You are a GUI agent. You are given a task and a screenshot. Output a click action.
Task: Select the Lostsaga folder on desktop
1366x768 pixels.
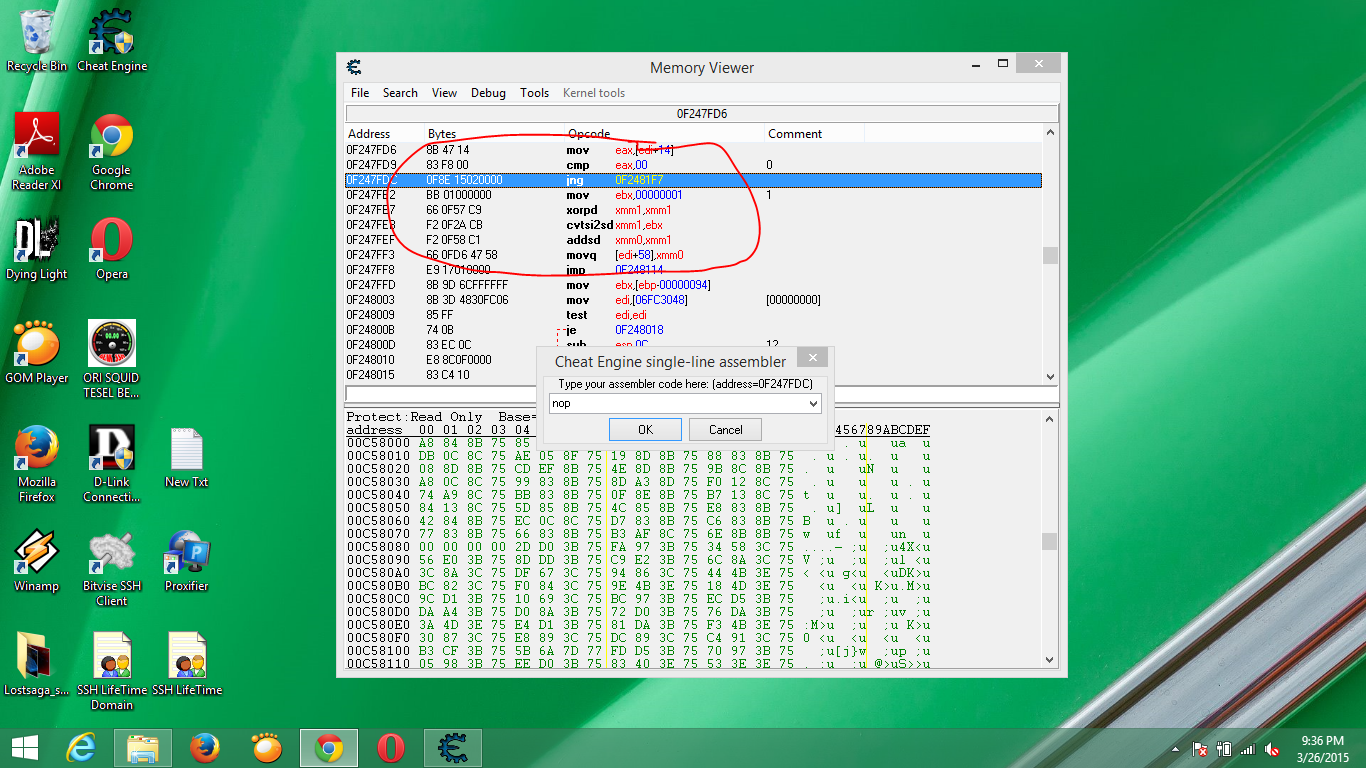point(37,663)
